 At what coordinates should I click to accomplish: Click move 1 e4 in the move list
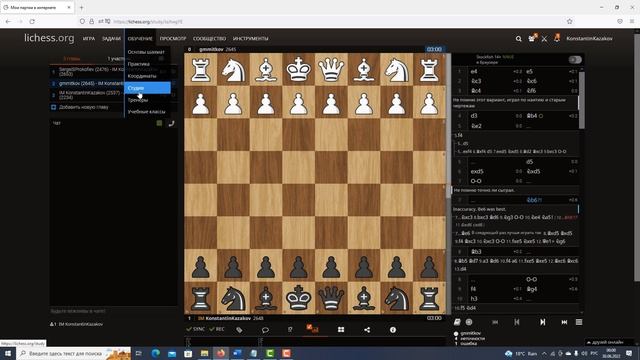pyautogui.click(x=474, y=71)
